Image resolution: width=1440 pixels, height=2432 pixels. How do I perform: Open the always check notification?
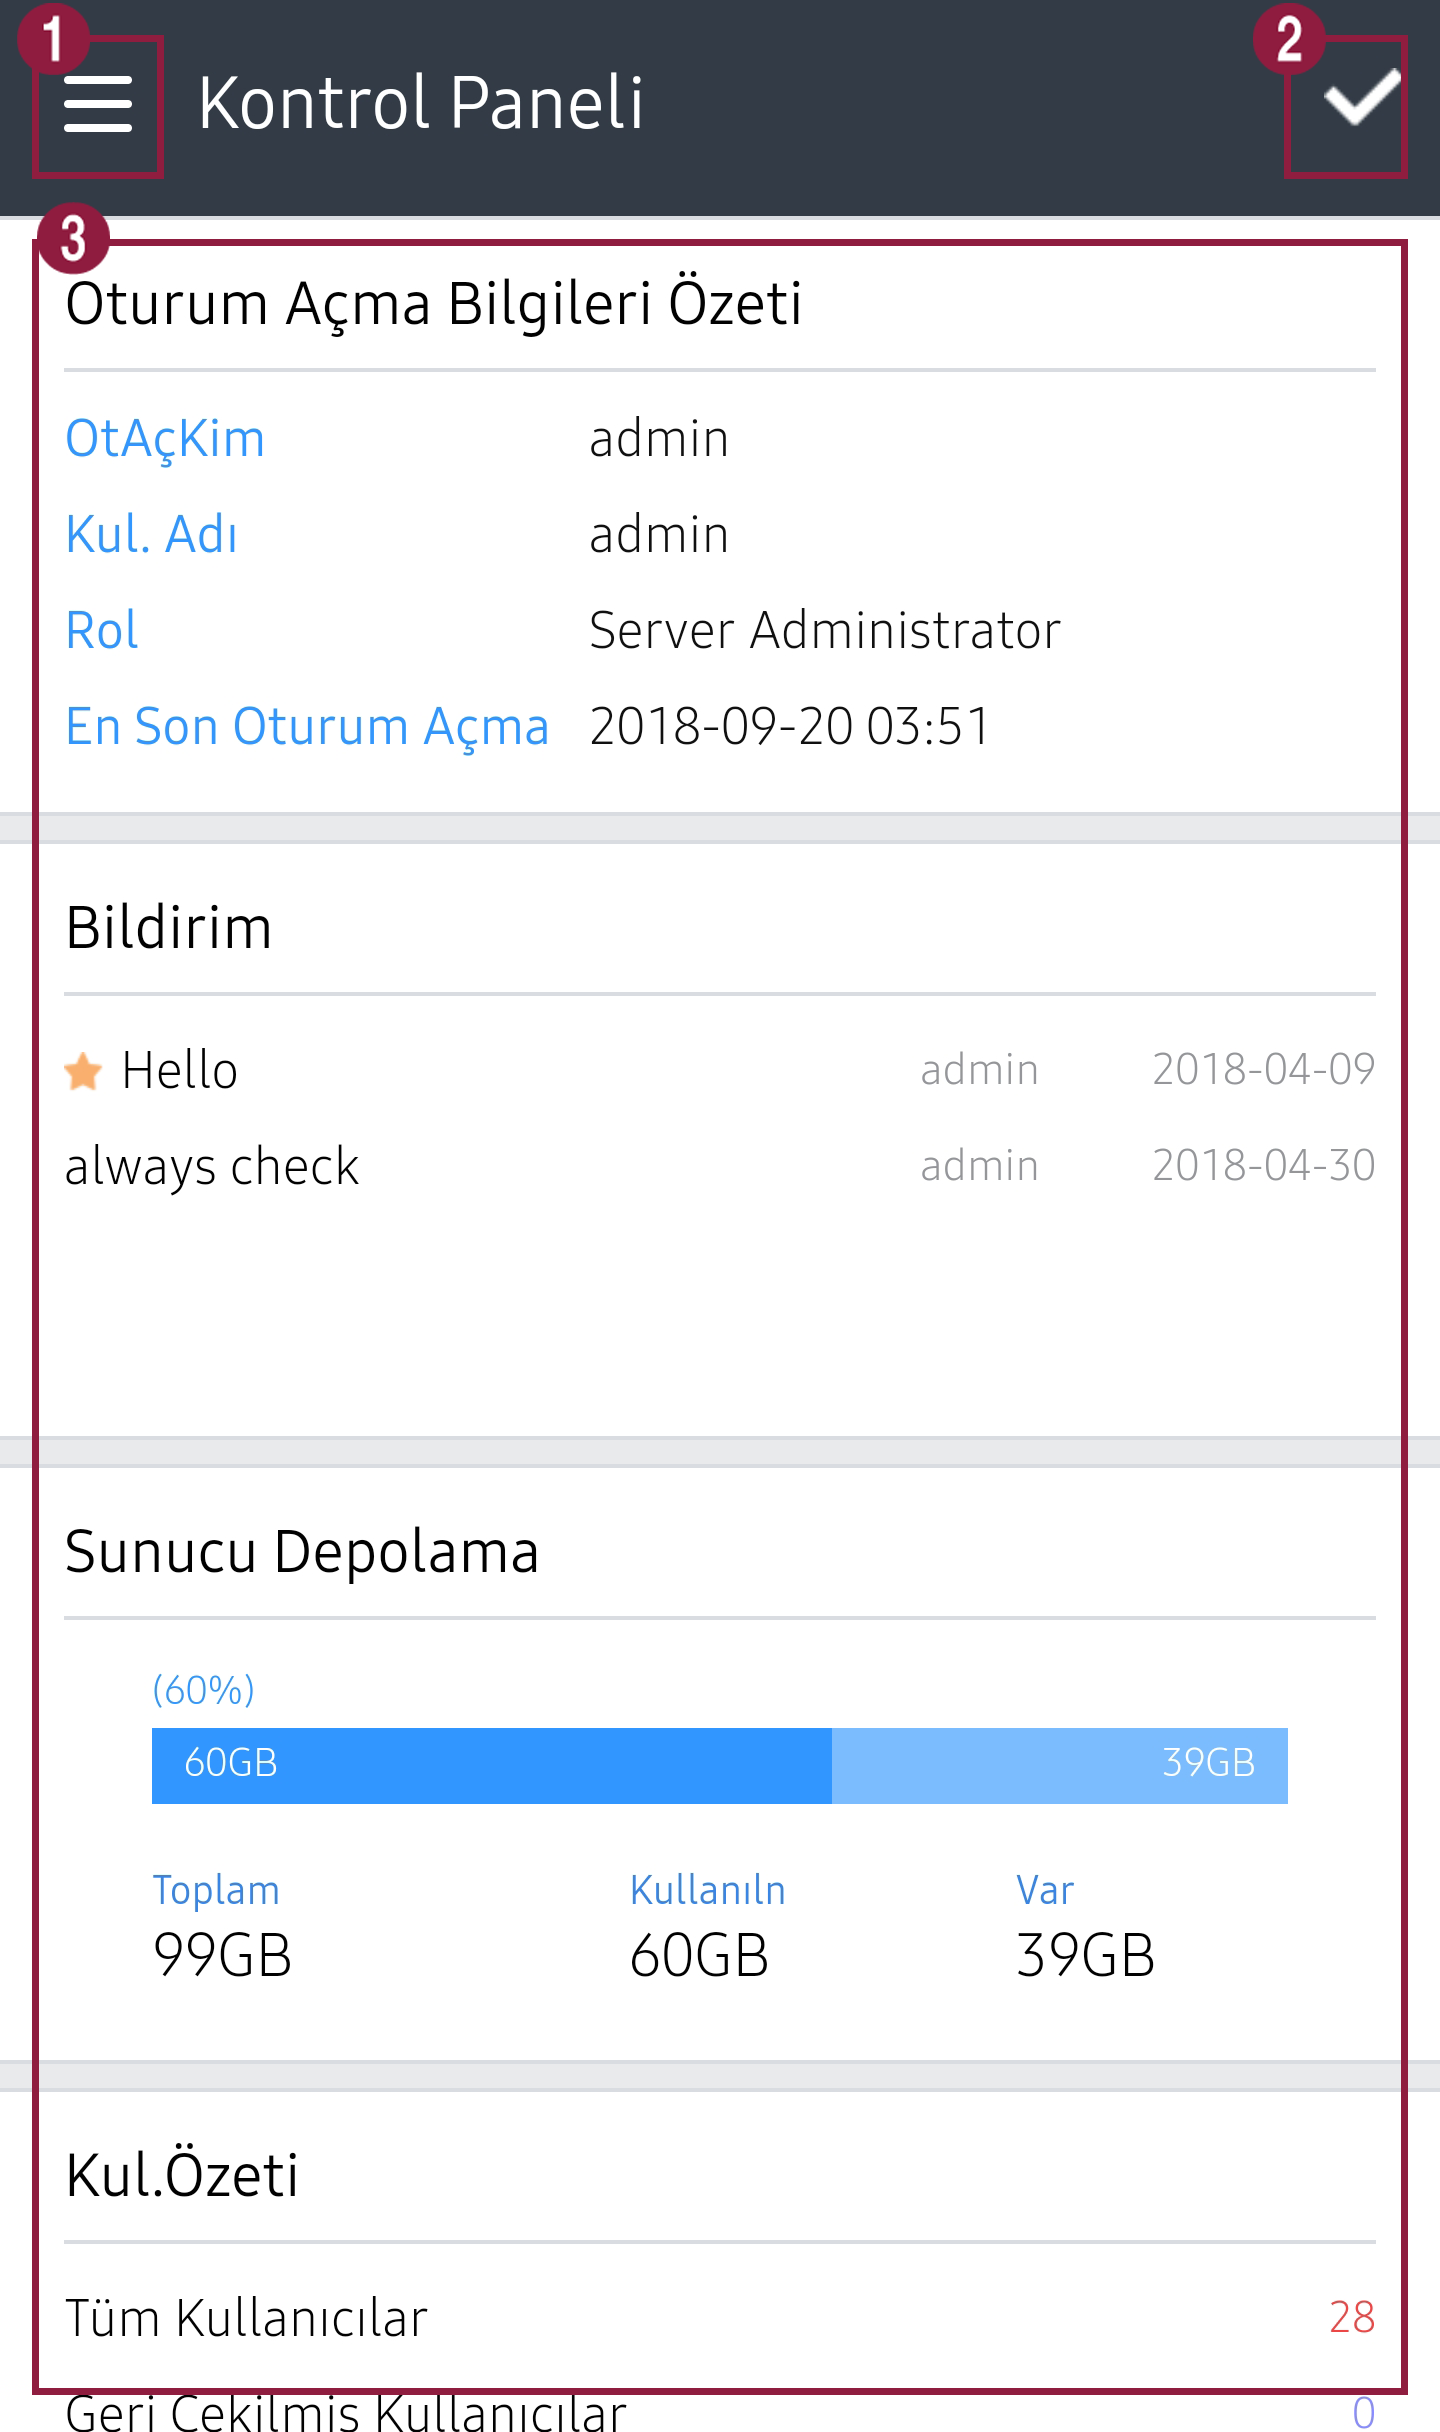pyautogui.click(x=212, y=1167)
